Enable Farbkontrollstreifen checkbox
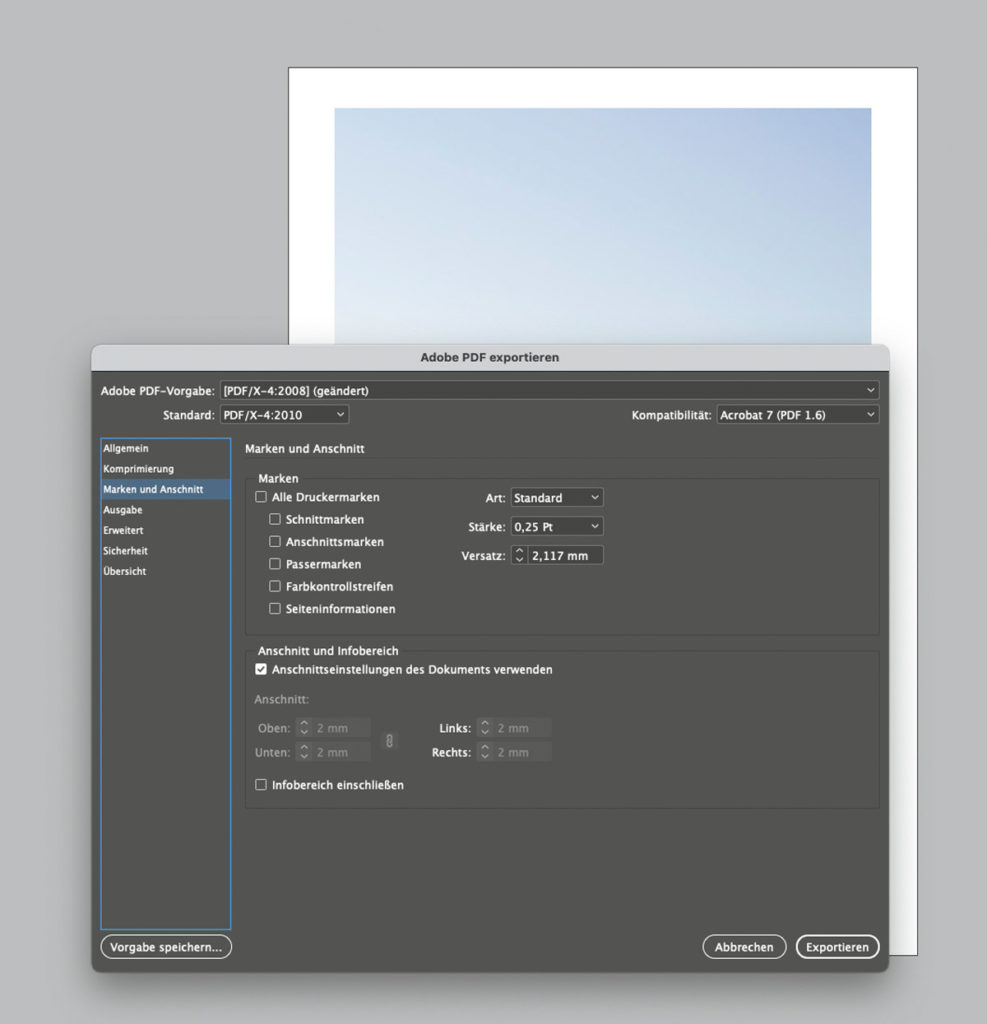 (x=275, y=586)
